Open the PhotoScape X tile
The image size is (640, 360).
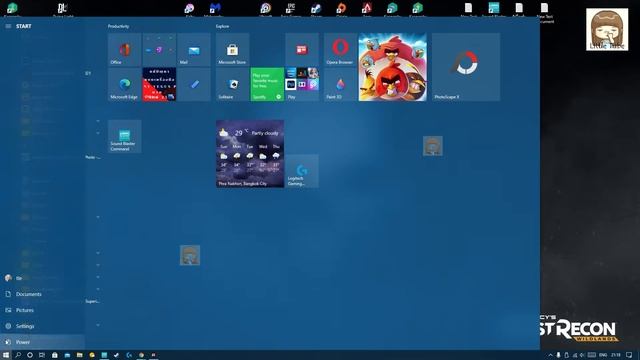[x=466, y=67]
